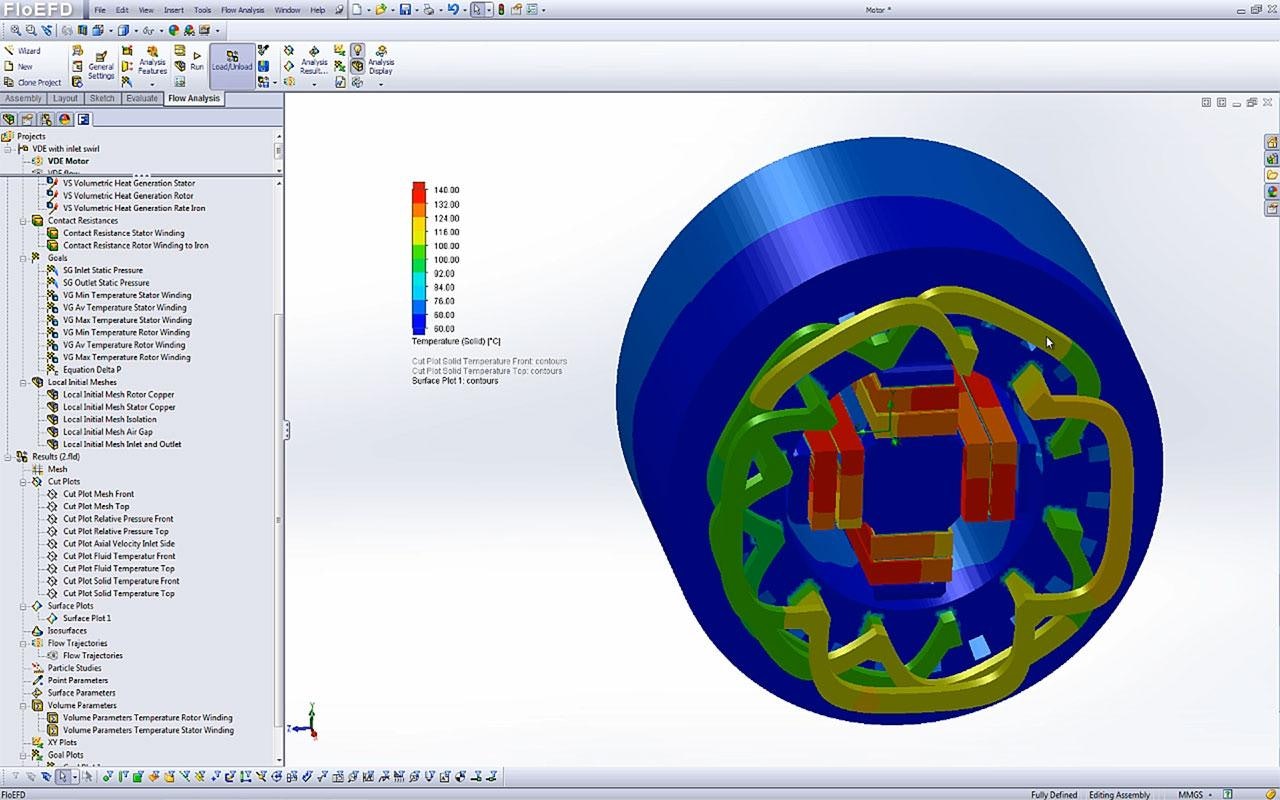The height and width of the screenshot is (800, 1280).
Task: Open the File menu
Action: coord(100,10)
